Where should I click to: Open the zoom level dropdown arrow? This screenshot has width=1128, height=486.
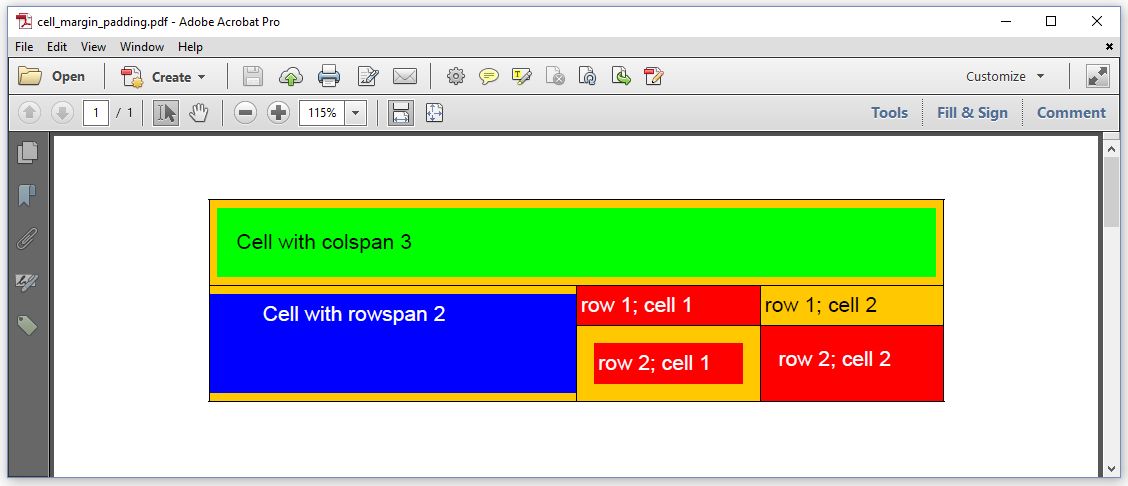356,113
